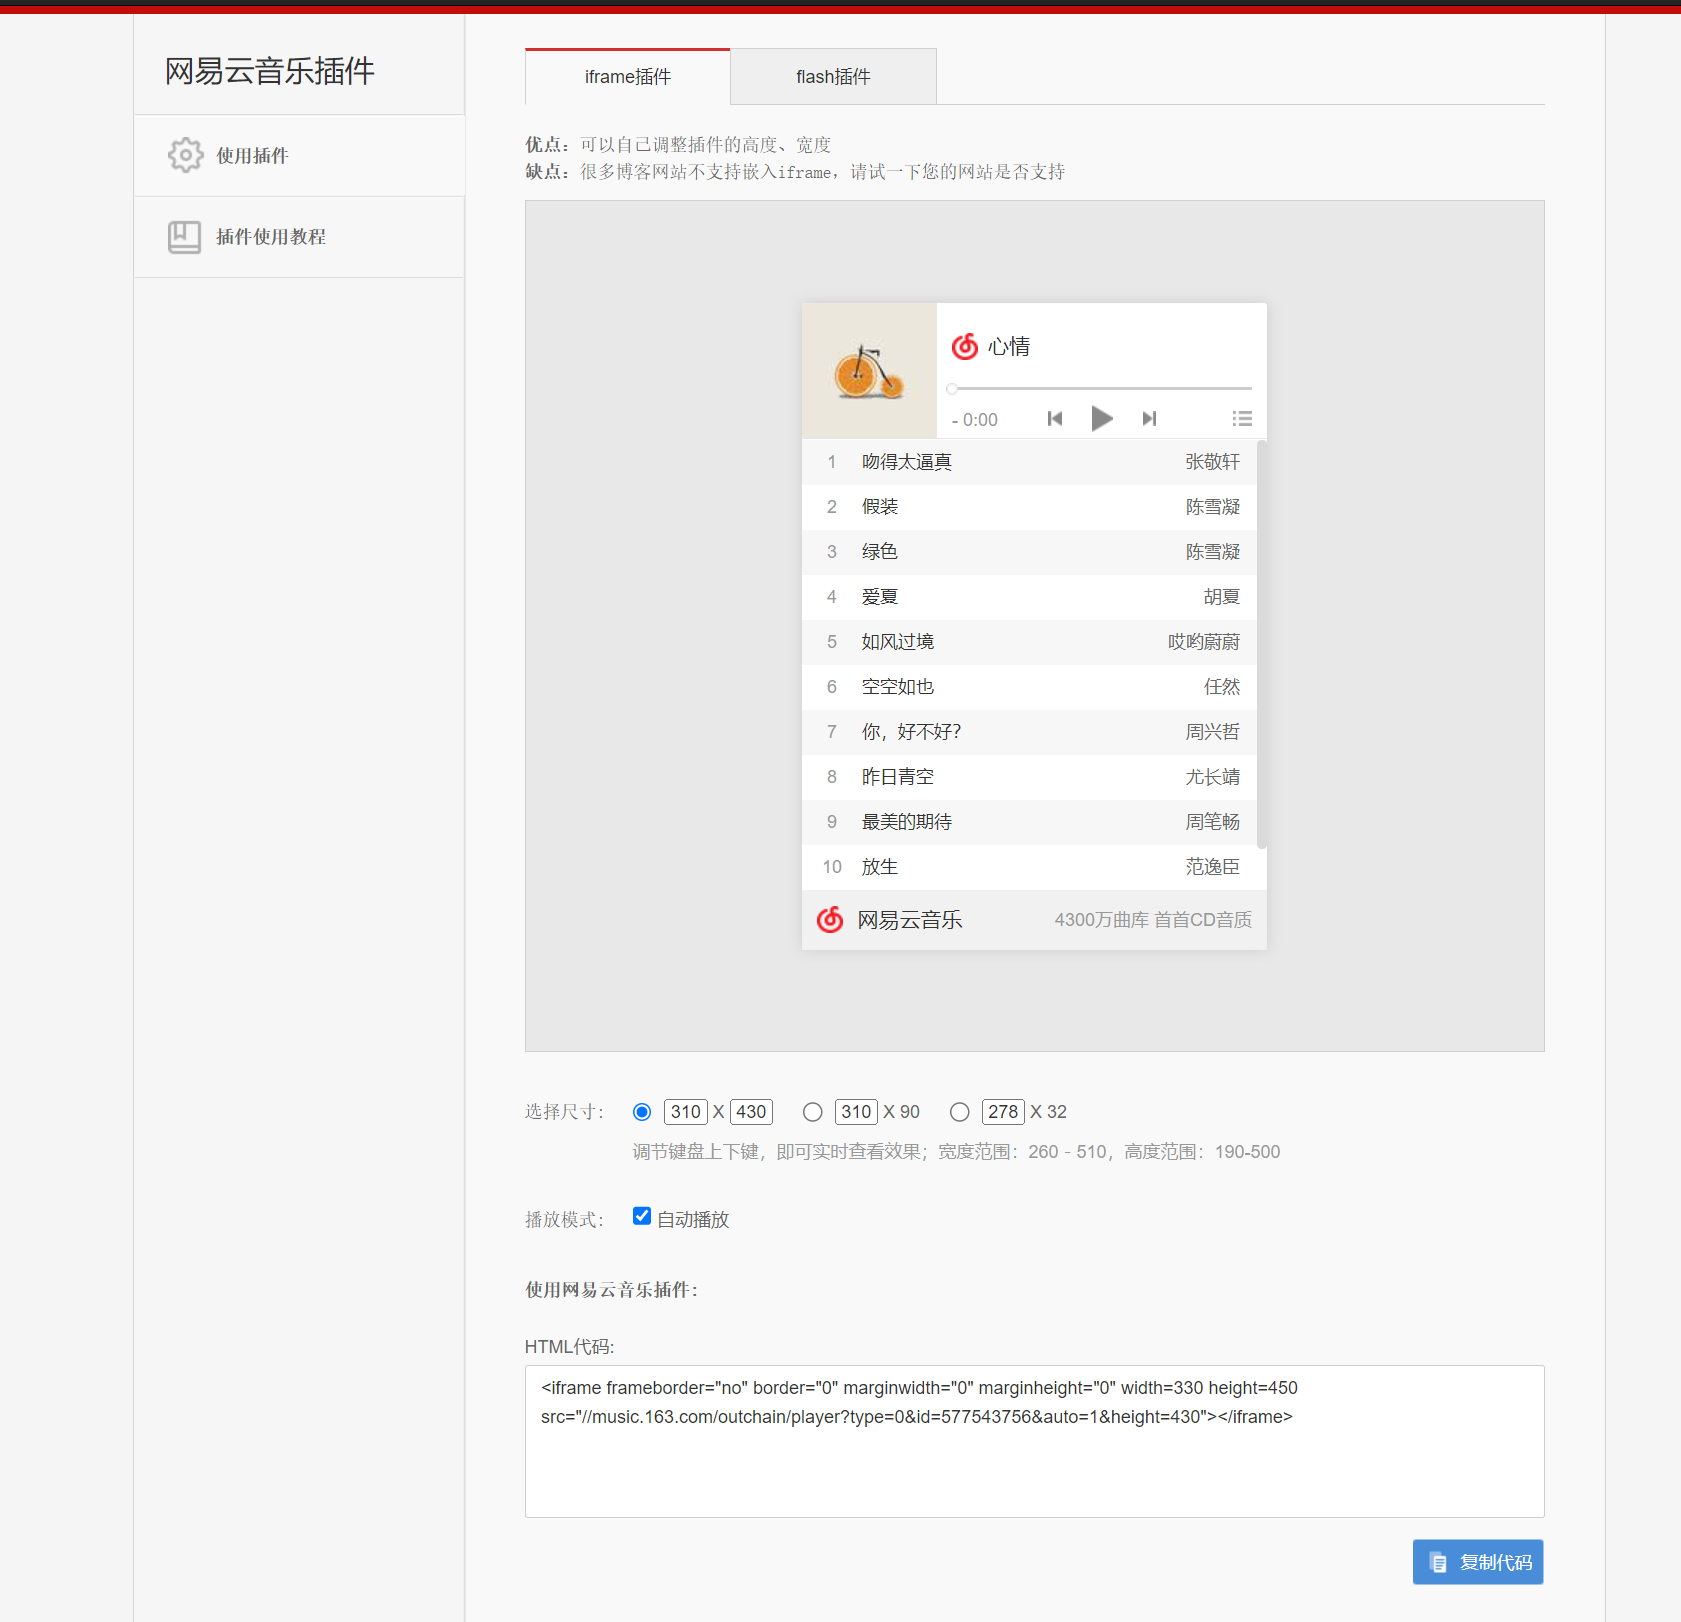Viewport: 1681px width, 1622px height.
Task: Click the 网易云音乐 link in player footer
Action: (x=910, y=920)
